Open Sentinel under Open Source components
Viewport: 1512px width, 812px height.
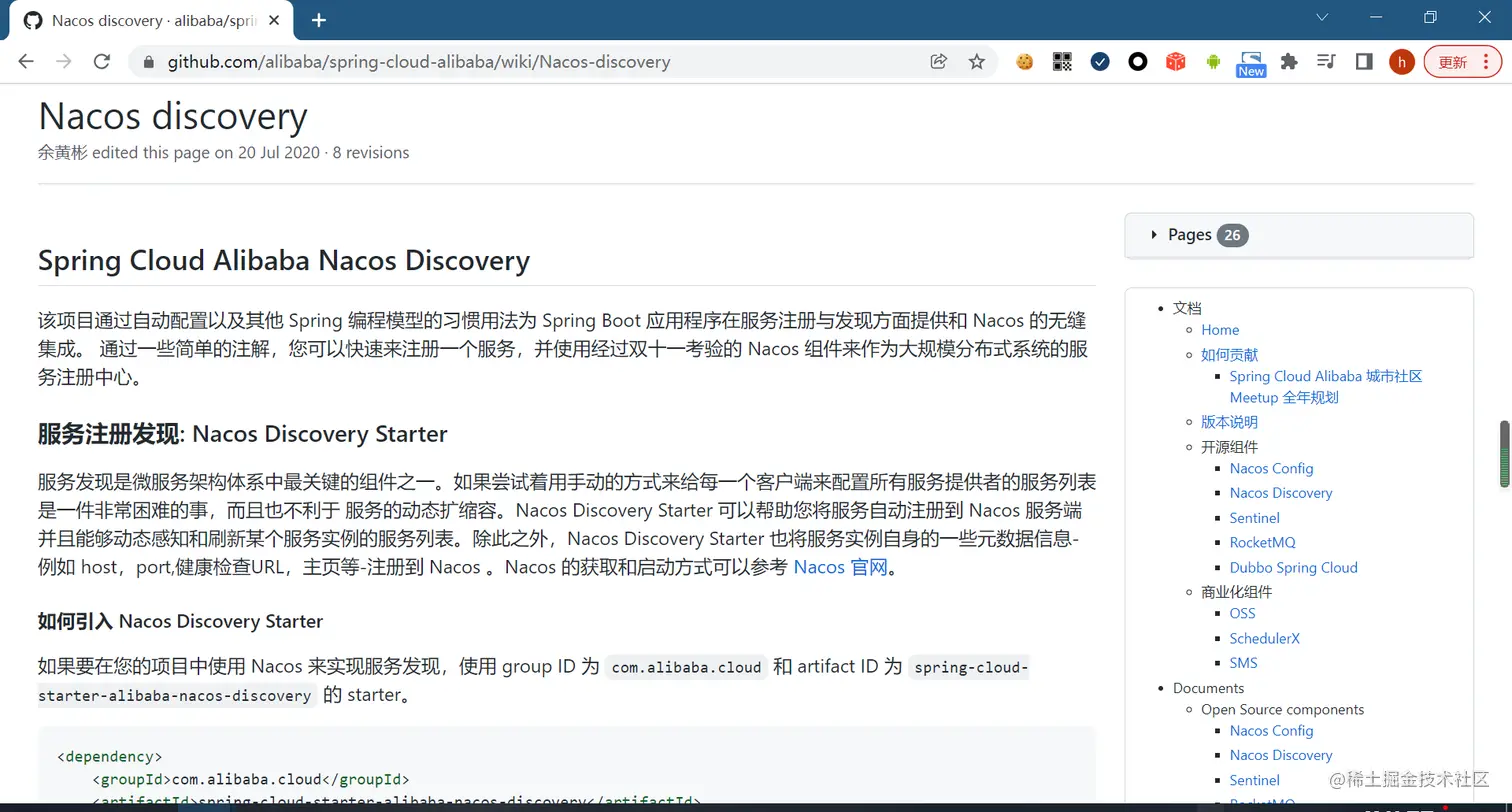coord(1254,780)
